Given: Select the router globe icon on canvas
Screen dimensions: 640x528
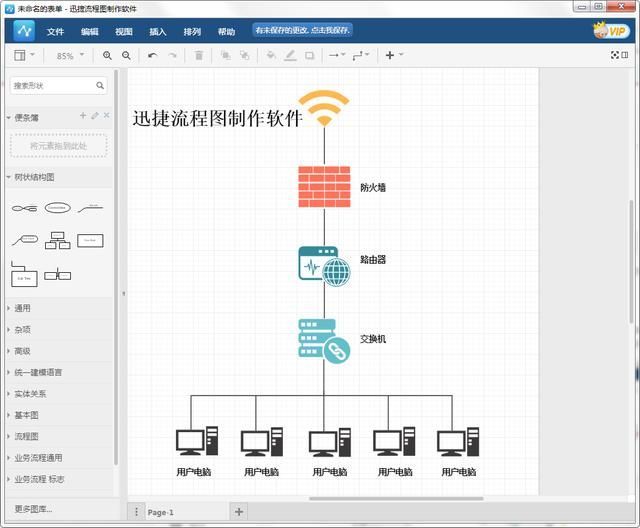Looking at the screenshot, I should (x=324, y=266).
